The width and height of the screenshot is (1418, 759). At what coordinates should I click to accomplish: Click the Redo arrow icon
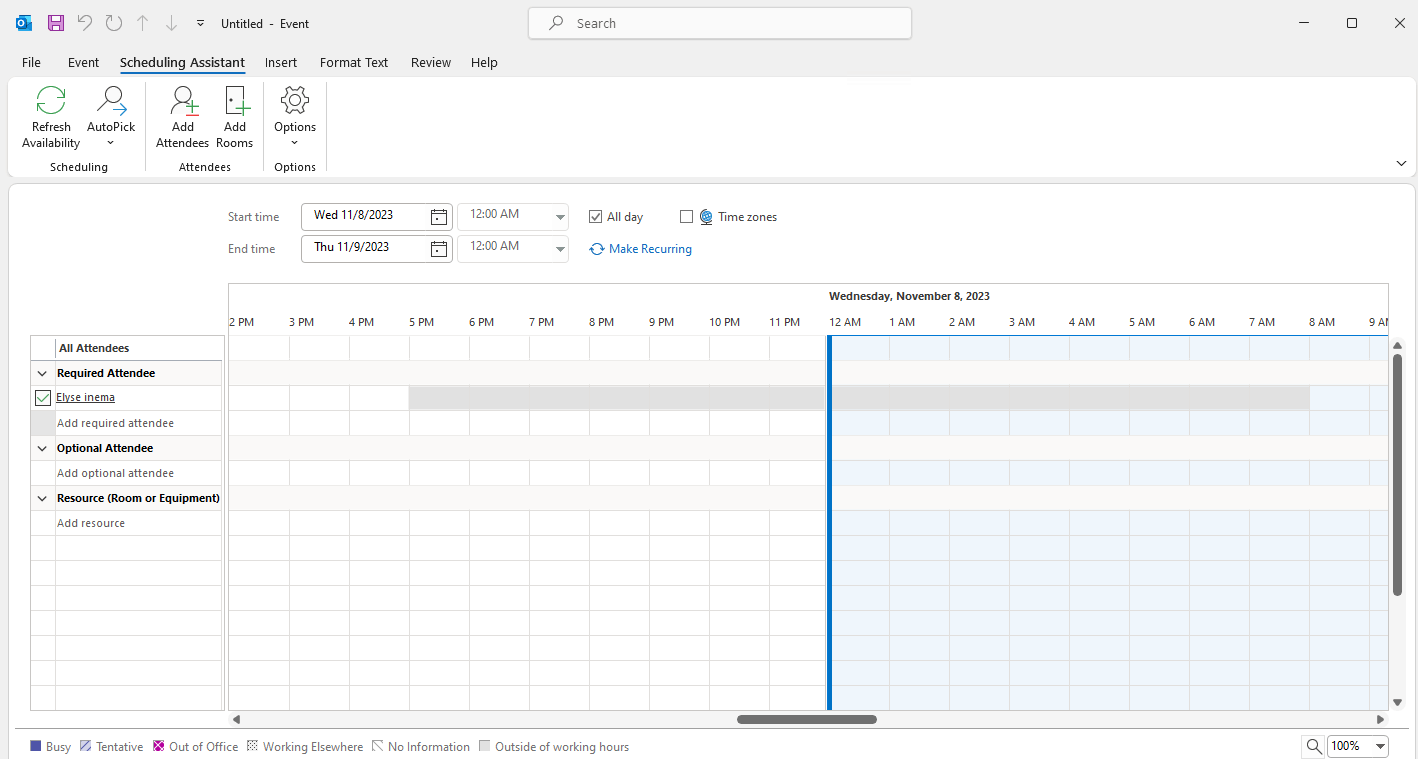pyautogui.click(x=114, y=23)
